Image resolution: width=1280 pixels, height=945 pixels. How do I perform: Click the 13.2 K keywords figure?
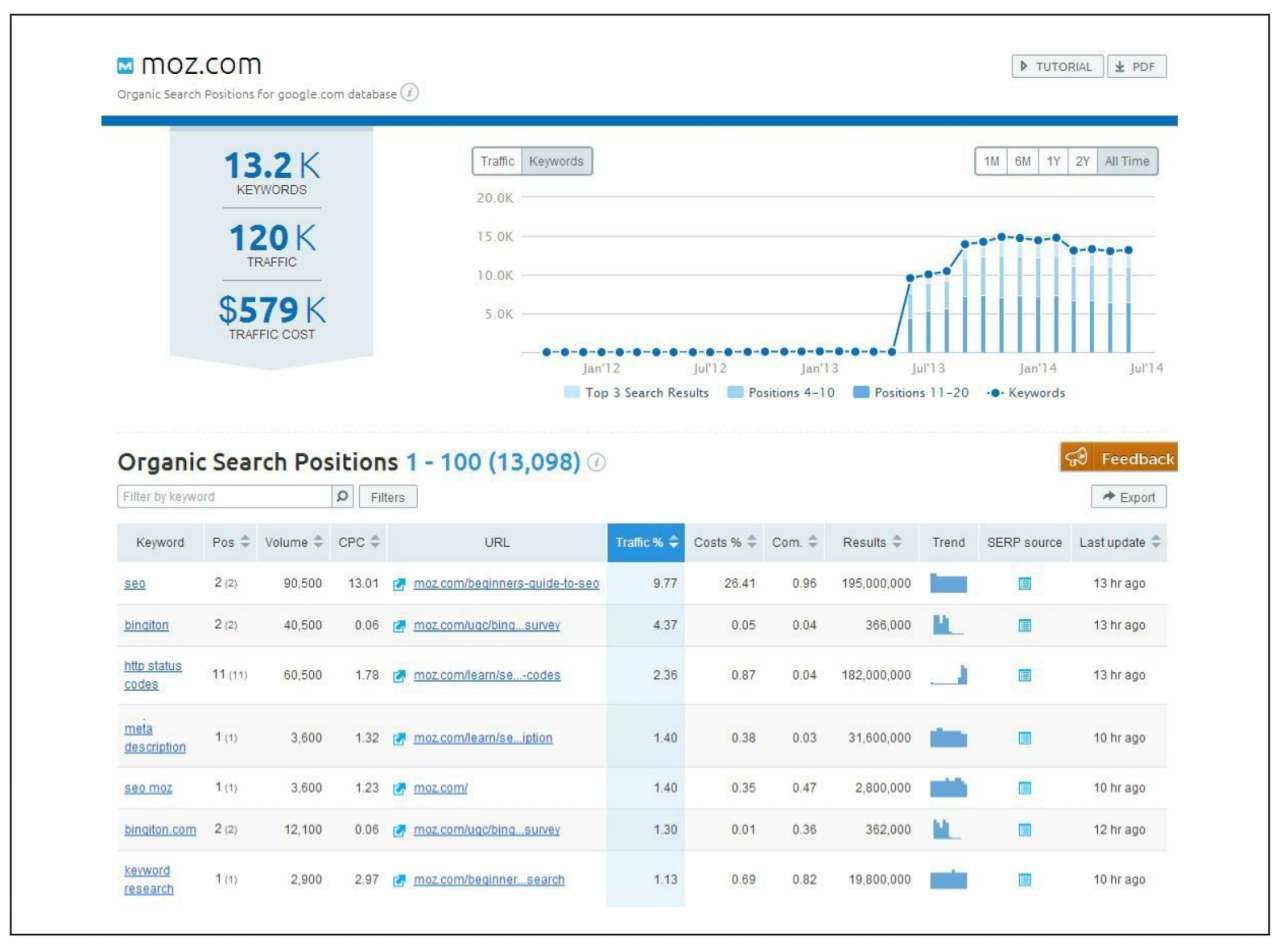pos(271,166)
